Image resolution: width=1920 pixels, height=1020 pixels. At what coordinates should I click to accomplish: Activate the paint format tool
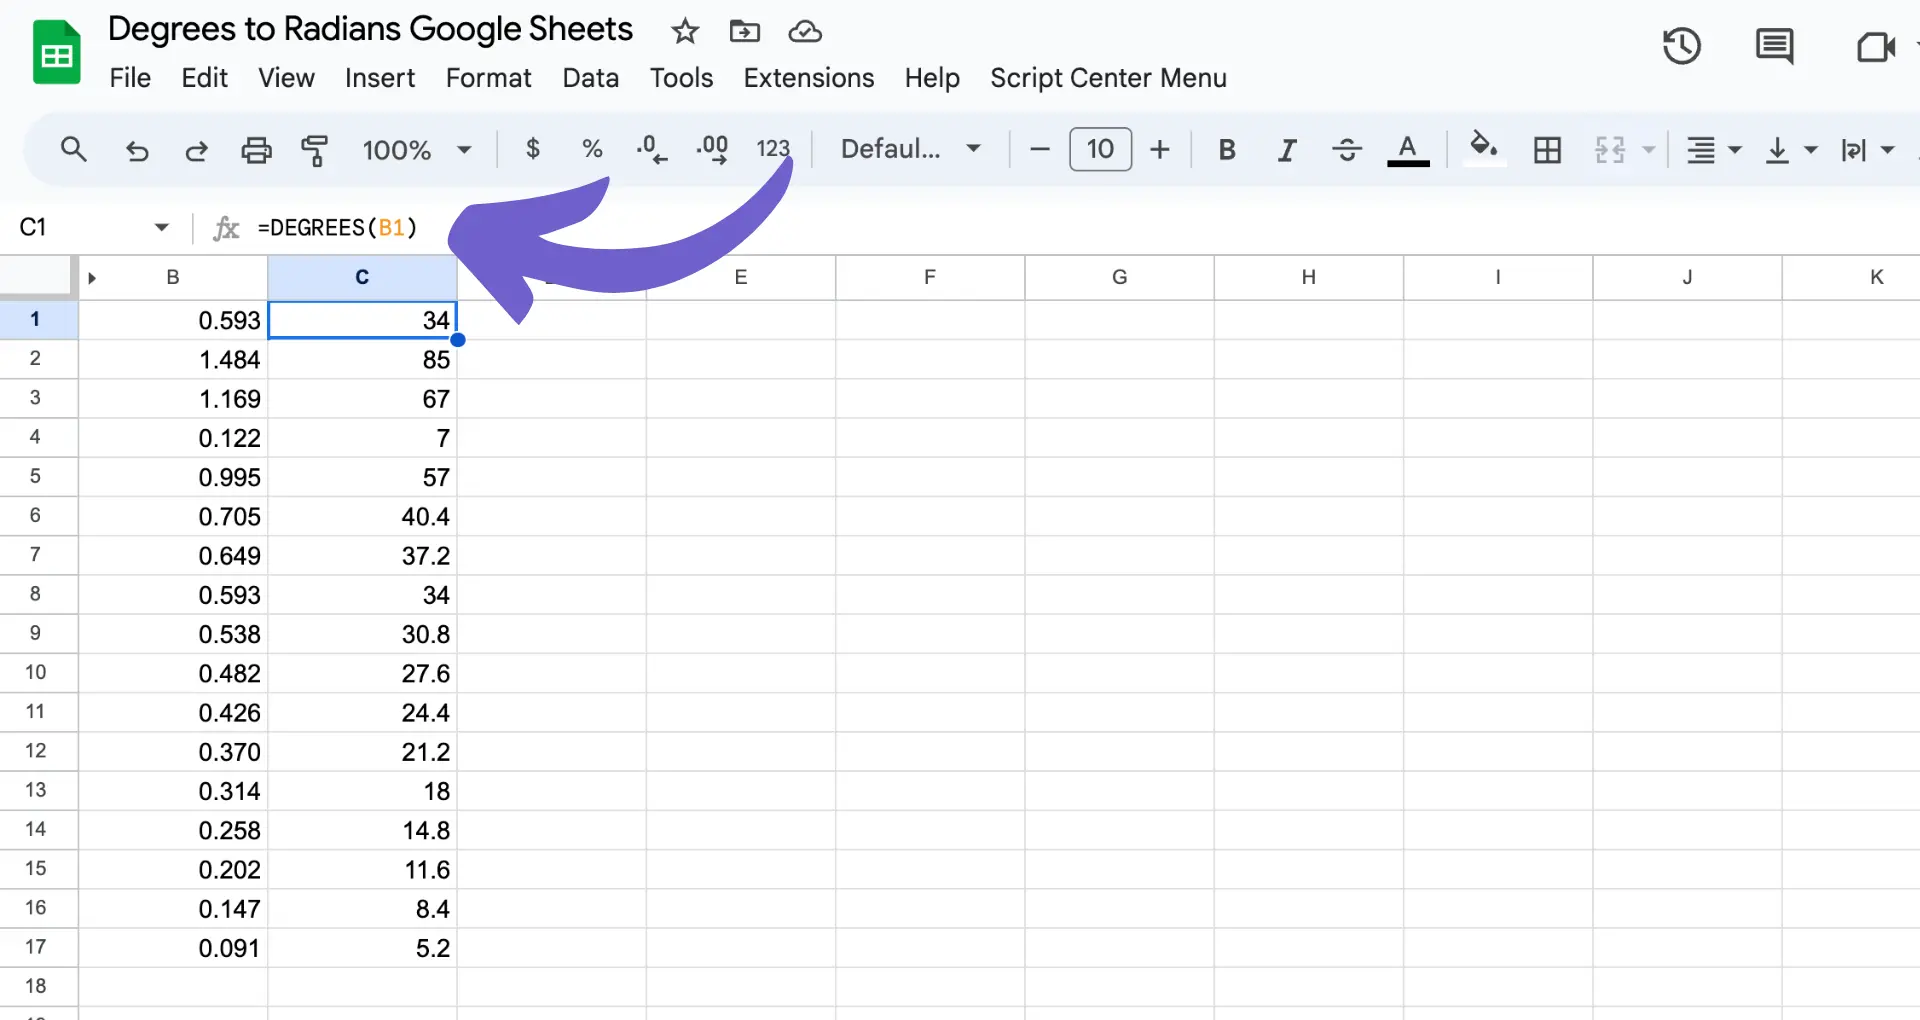315,150
